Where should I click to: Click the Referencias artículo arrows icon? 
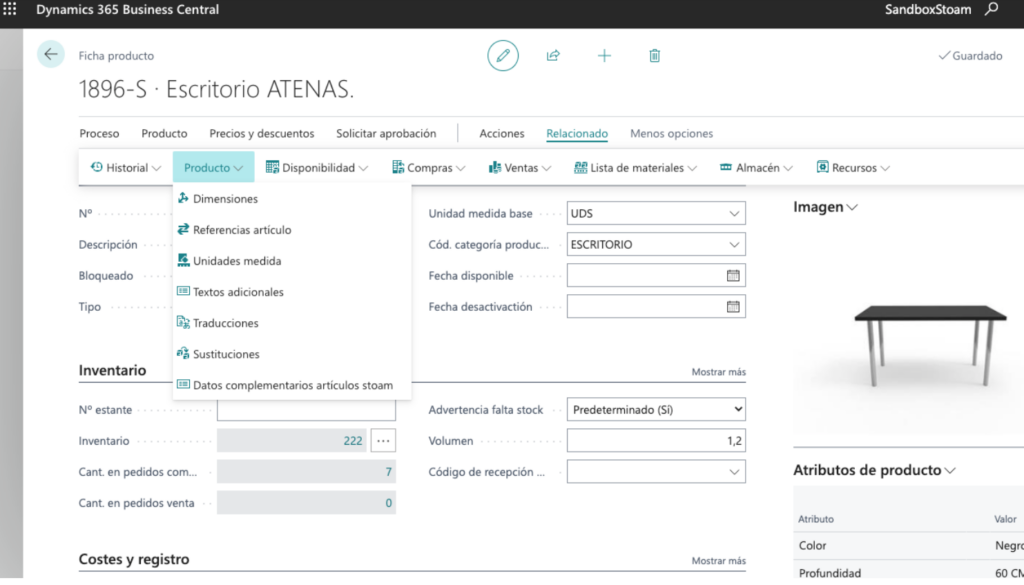pyautogui.click(x=183, y=229)
